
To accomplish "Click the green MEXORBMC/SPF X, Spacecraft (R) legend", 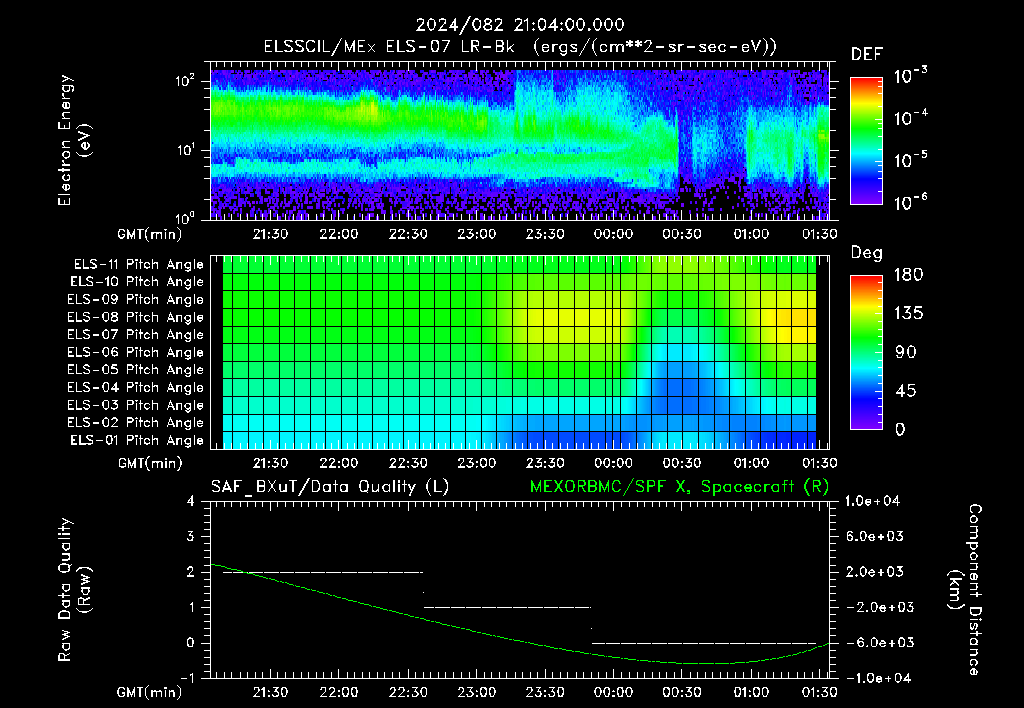I will [x=679, y=487].
